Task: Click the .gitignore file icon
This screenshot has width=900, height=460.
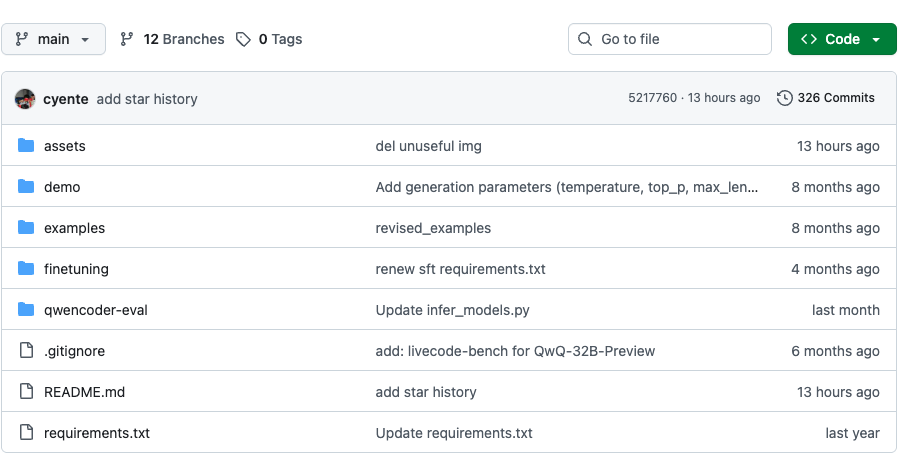Action: (x=26, y=350)
